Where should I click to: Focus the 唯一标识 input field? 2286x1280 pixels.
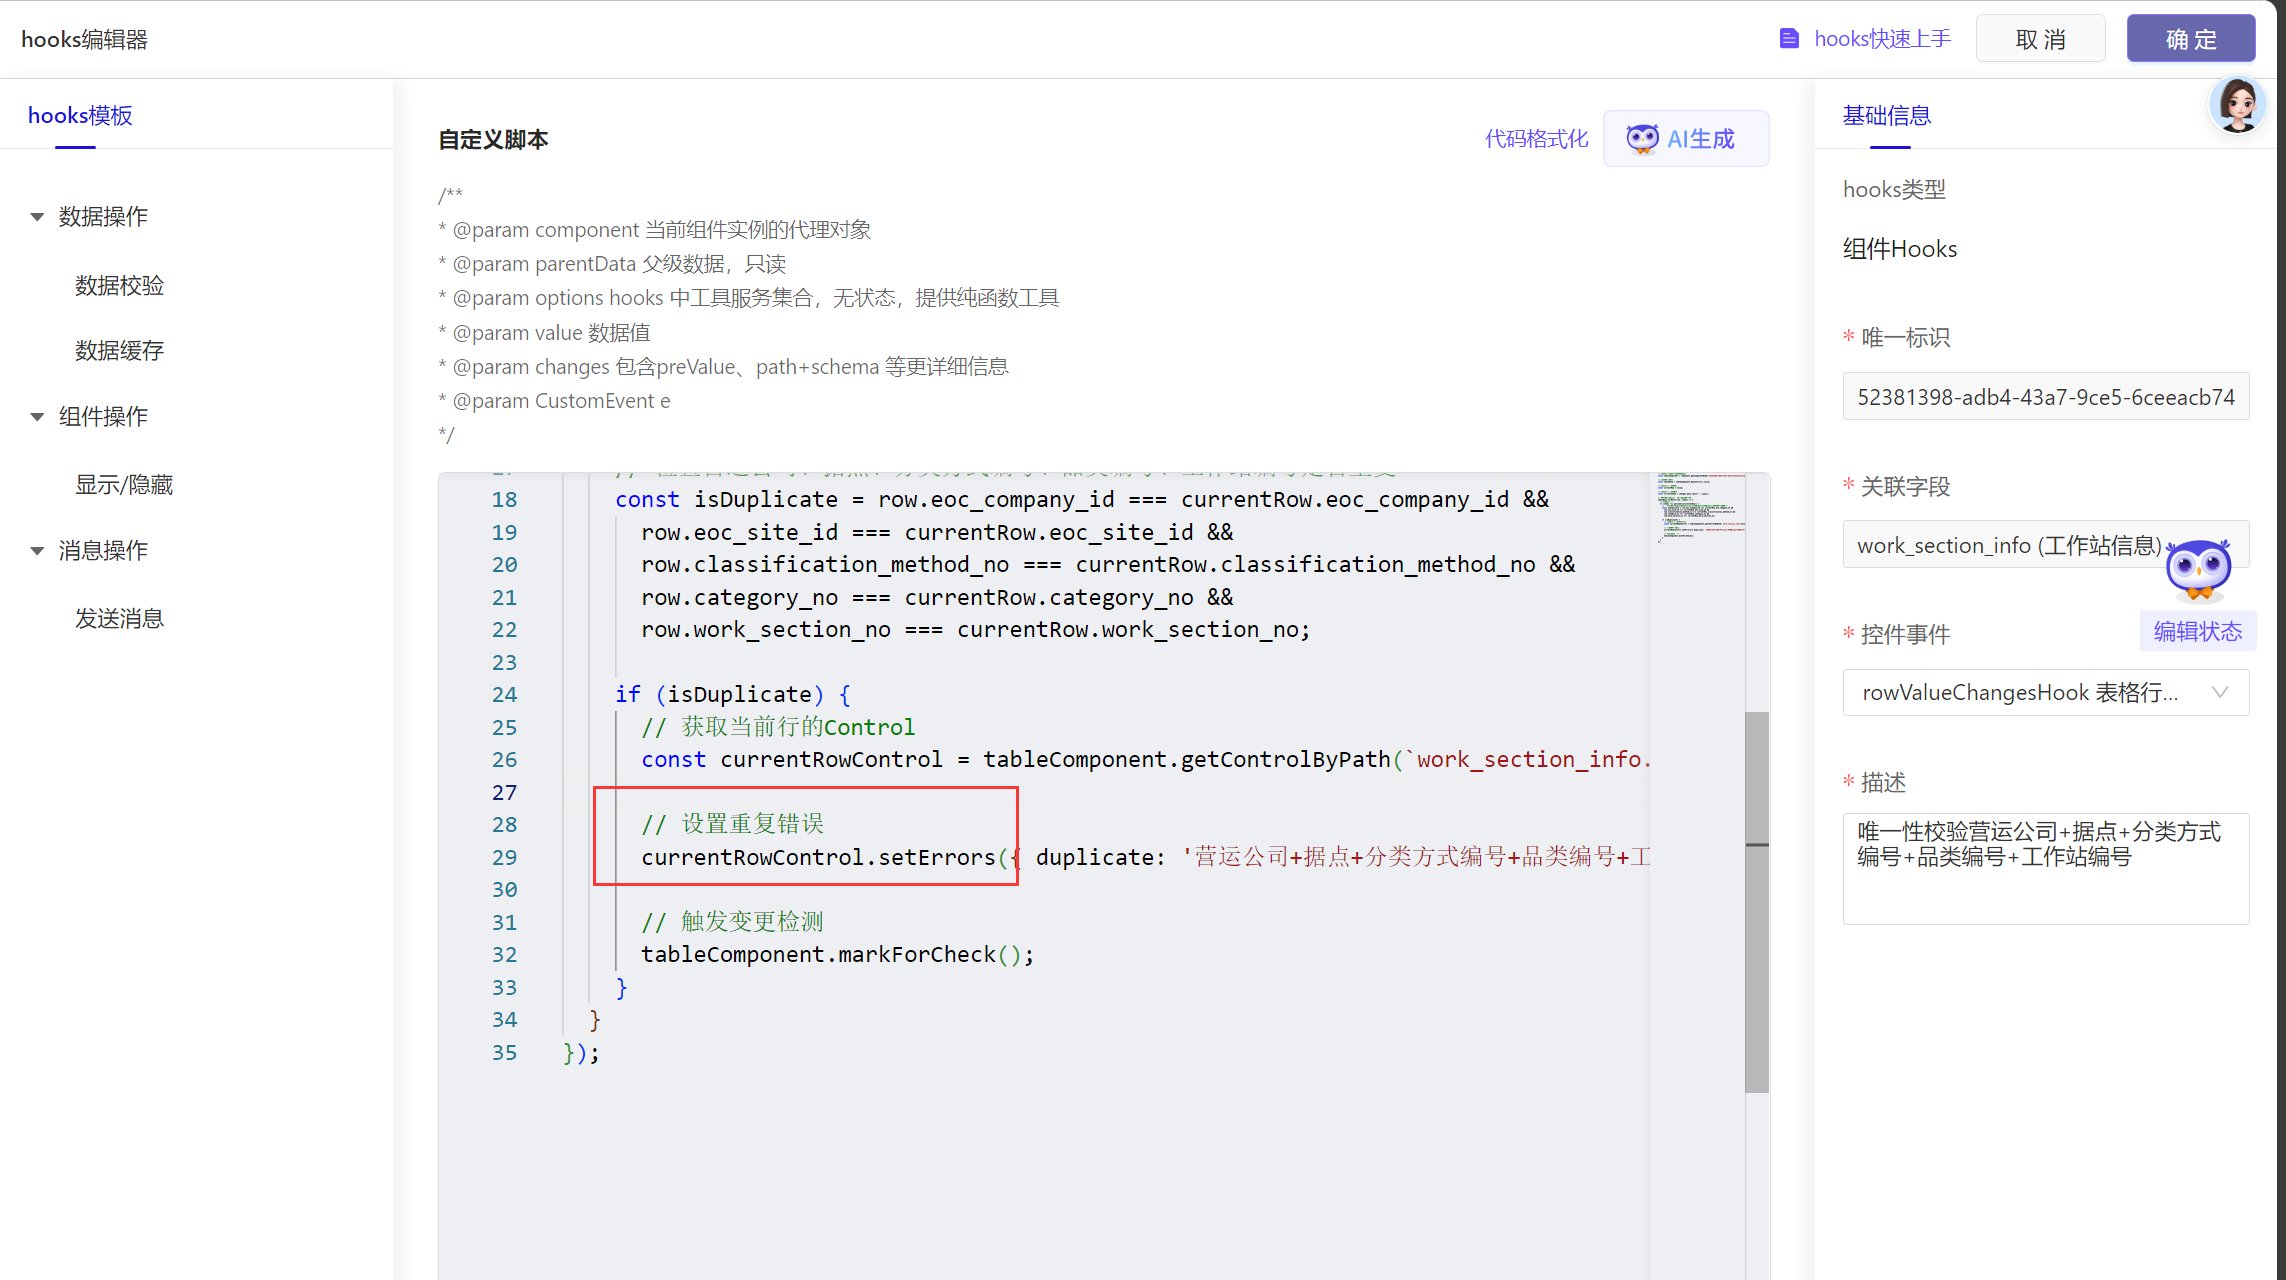tap(2046, 397)
